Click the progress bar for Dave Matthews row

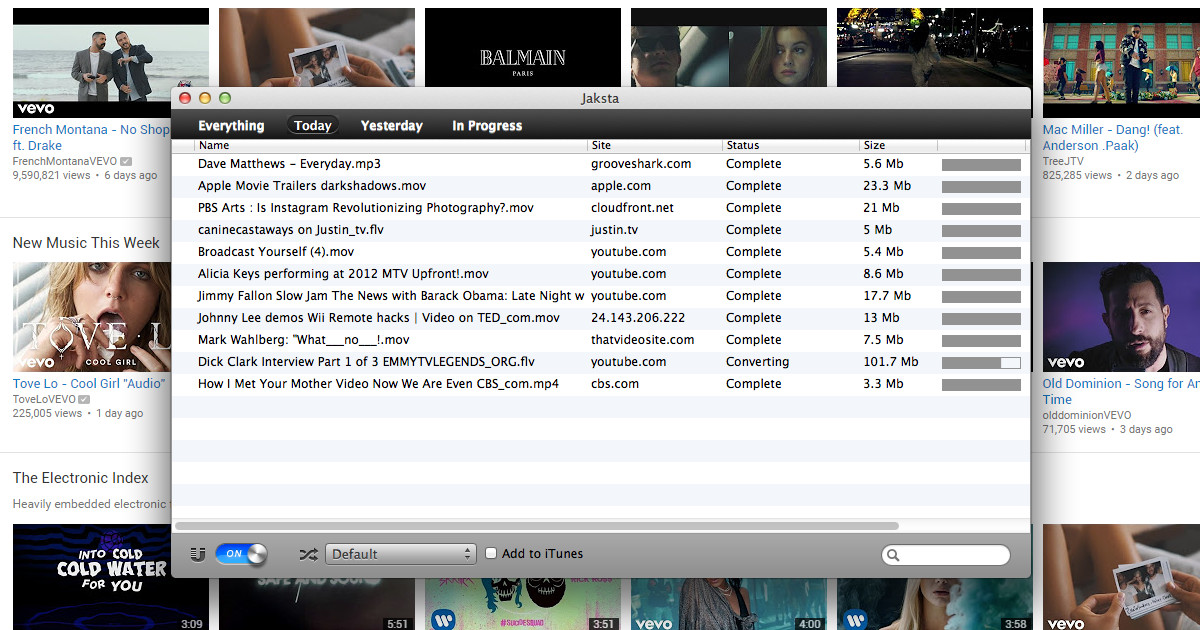pyautogui.click(x=981, y=164)
